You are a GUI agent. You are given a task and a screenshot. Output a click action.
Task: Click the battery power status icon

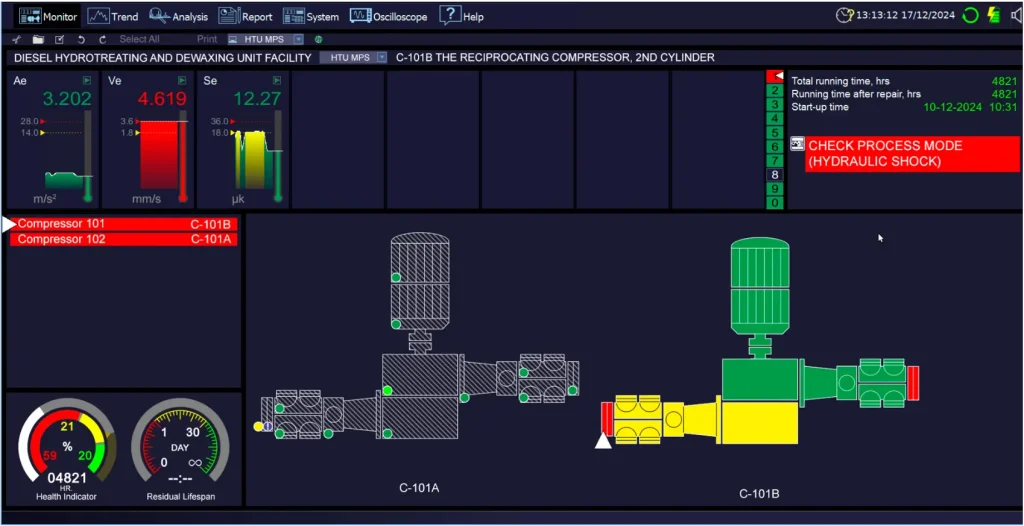click(x=993, y=15)
